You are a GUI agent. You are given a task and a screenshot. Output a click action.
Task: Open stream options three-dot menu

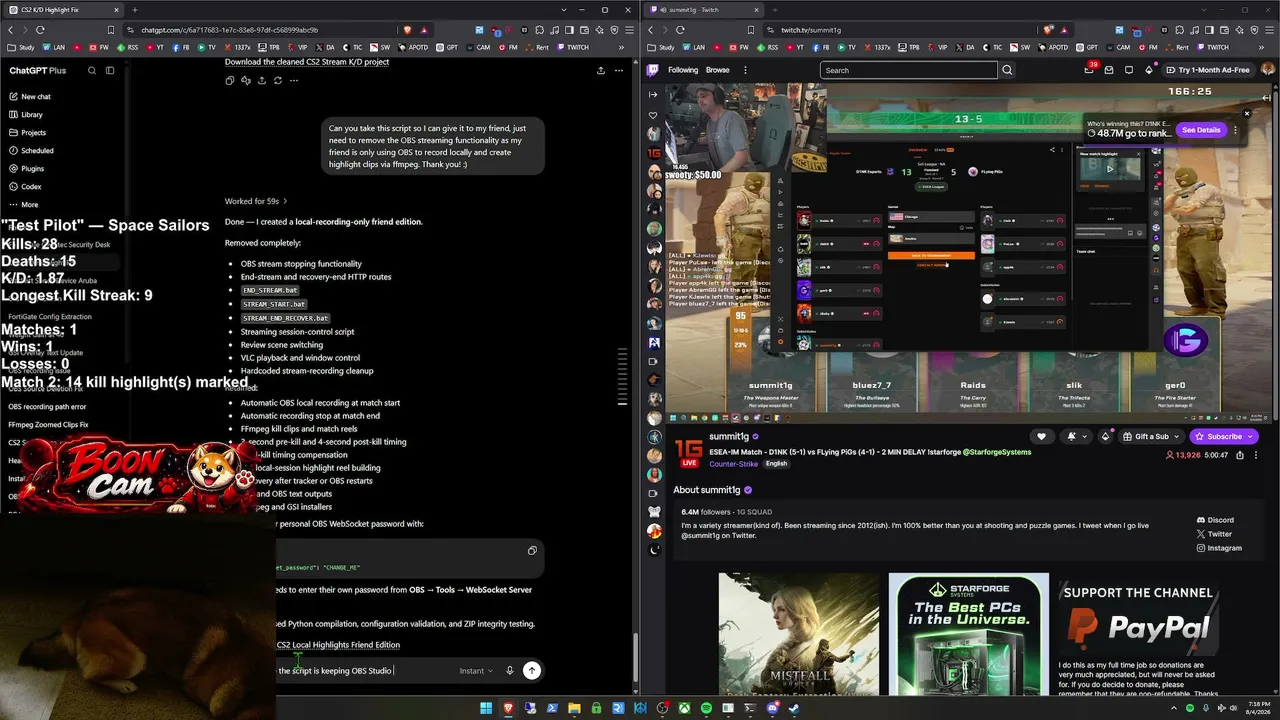[x=1255, y=455]
